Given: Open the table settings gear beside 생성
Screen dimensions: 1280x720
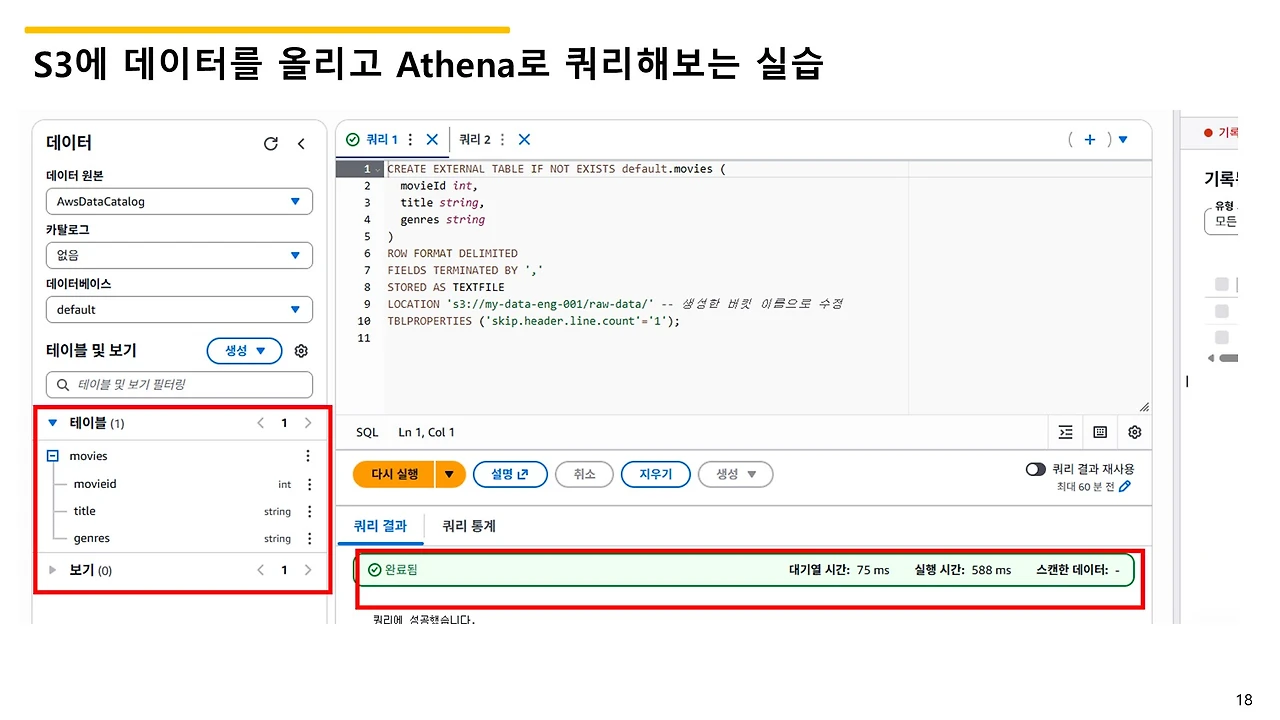Looking at the screenshot, I should [301, 351].
